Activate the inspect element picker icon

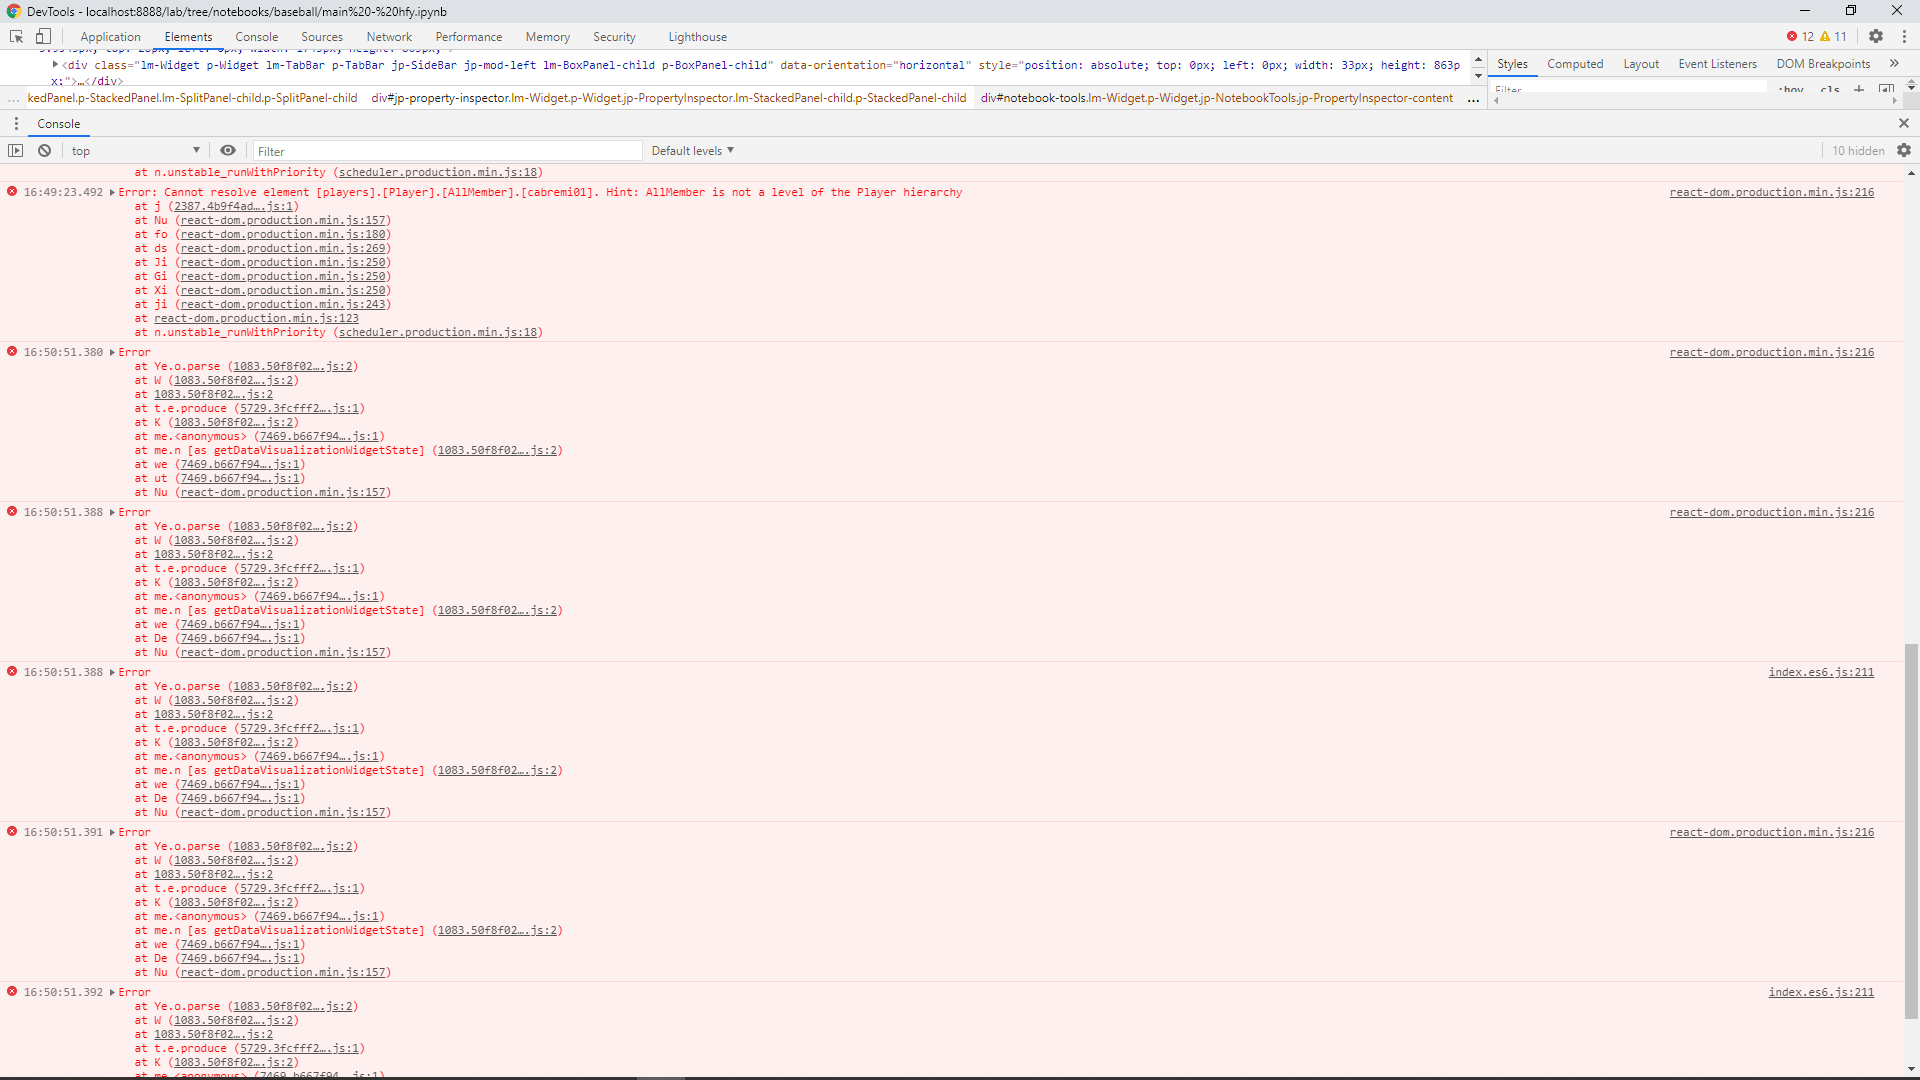coord(16,36)
